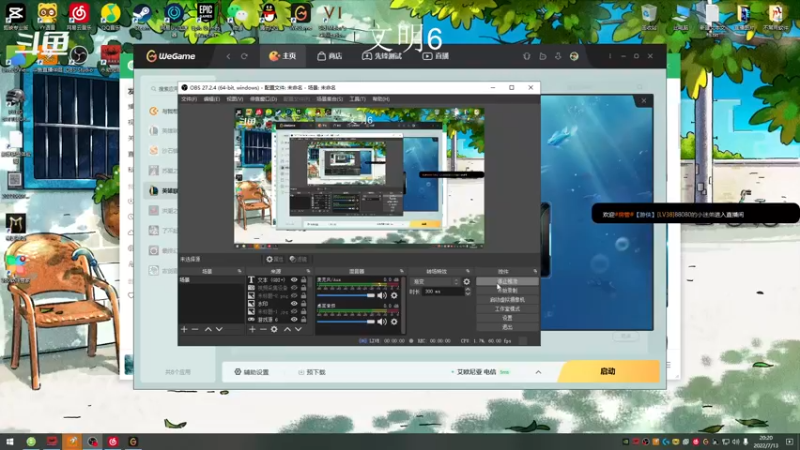Toggle visibility of 文本 text source
The height and width of the screenshot is (450, 800).
coord(294,280)
